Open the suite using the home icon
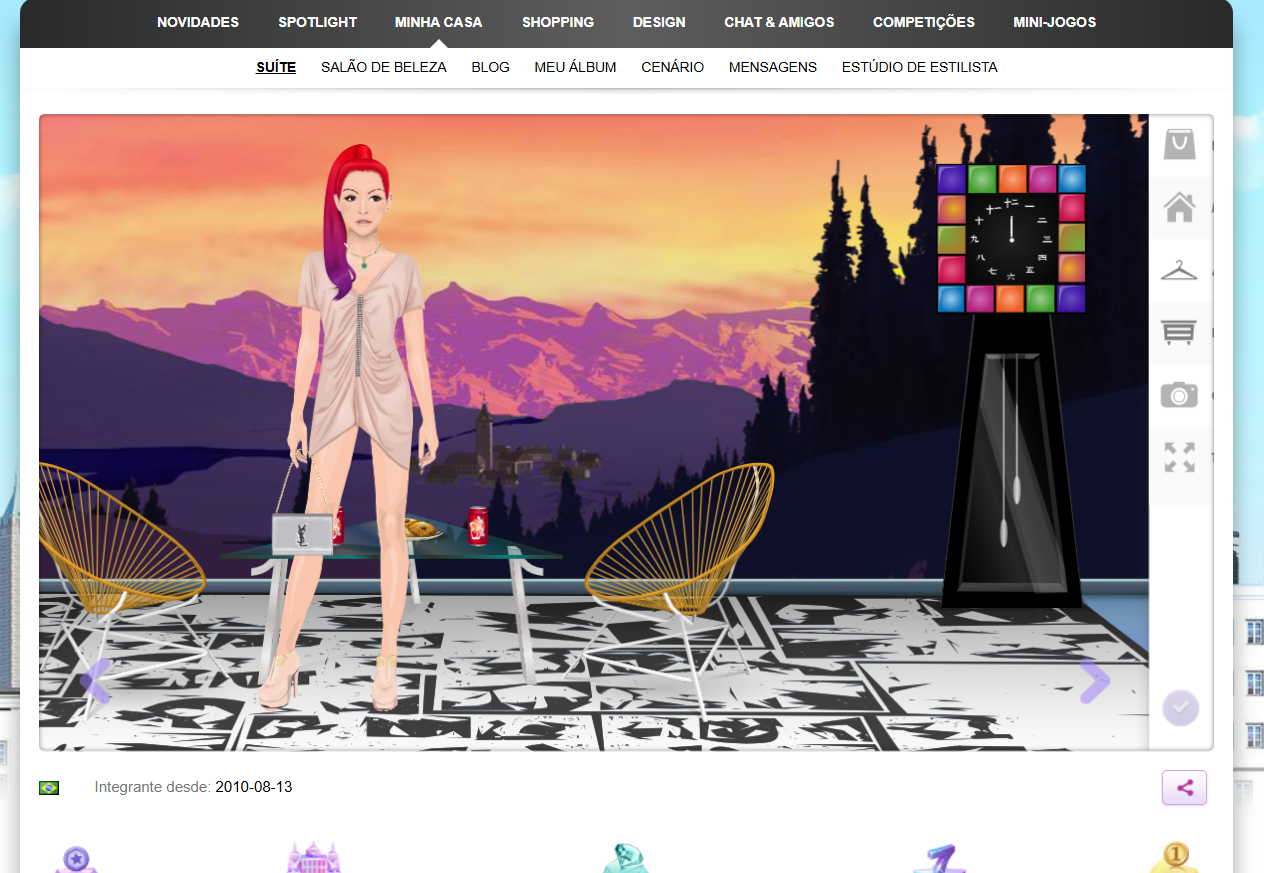Screen dimensions: 1264x873 tap(1180, 207)
